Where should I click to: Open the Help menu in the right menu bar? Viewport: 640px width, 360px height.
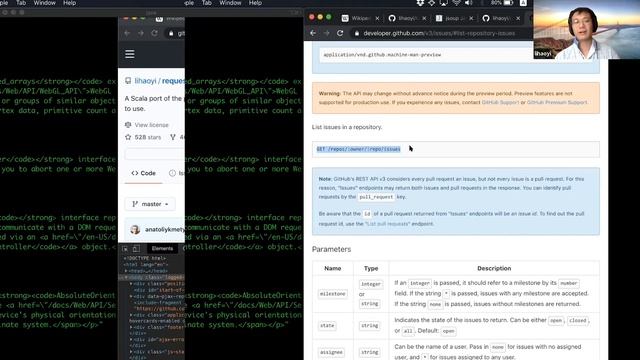255,3
